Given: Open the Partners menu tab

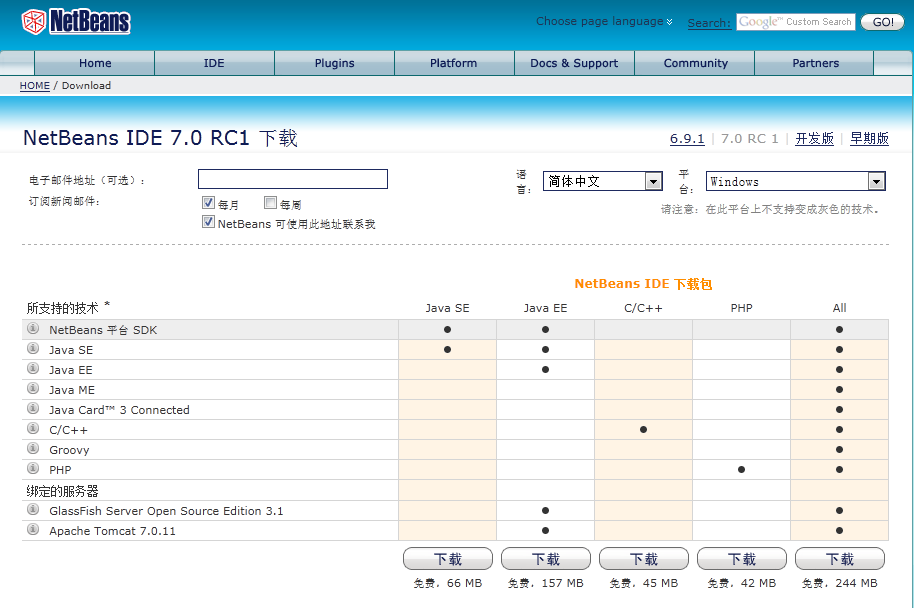Looking at the screenshot, I should point(815,63).
